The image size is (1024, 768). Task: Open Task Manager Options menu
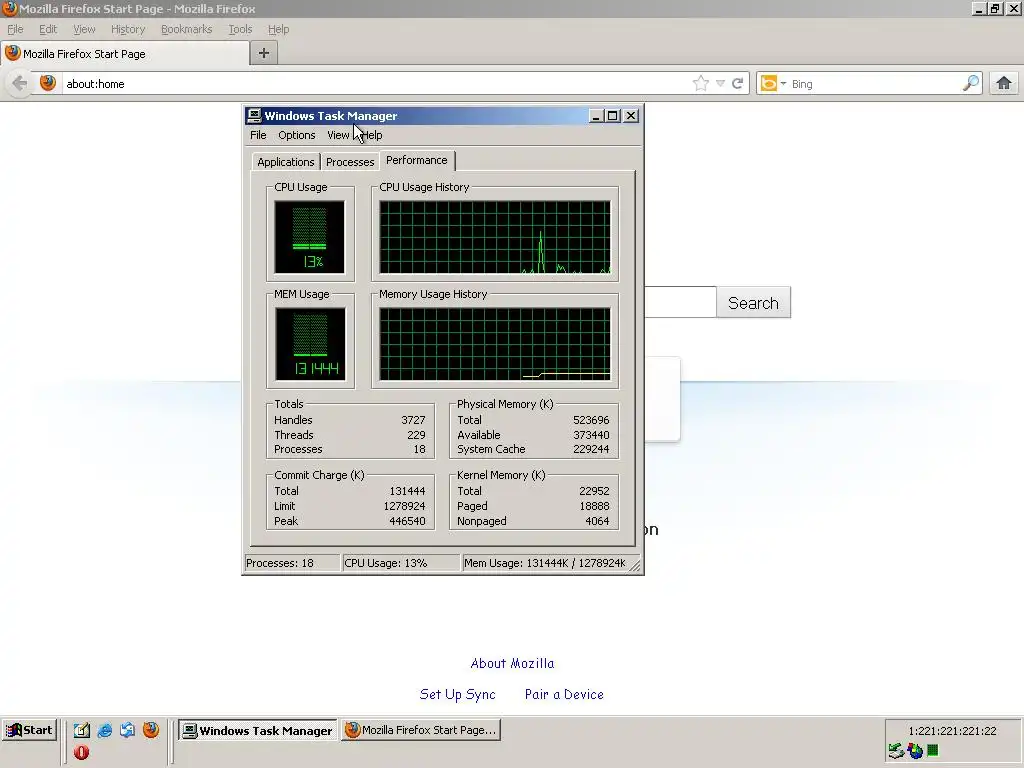pyautogui.click(x=296, y=135)
